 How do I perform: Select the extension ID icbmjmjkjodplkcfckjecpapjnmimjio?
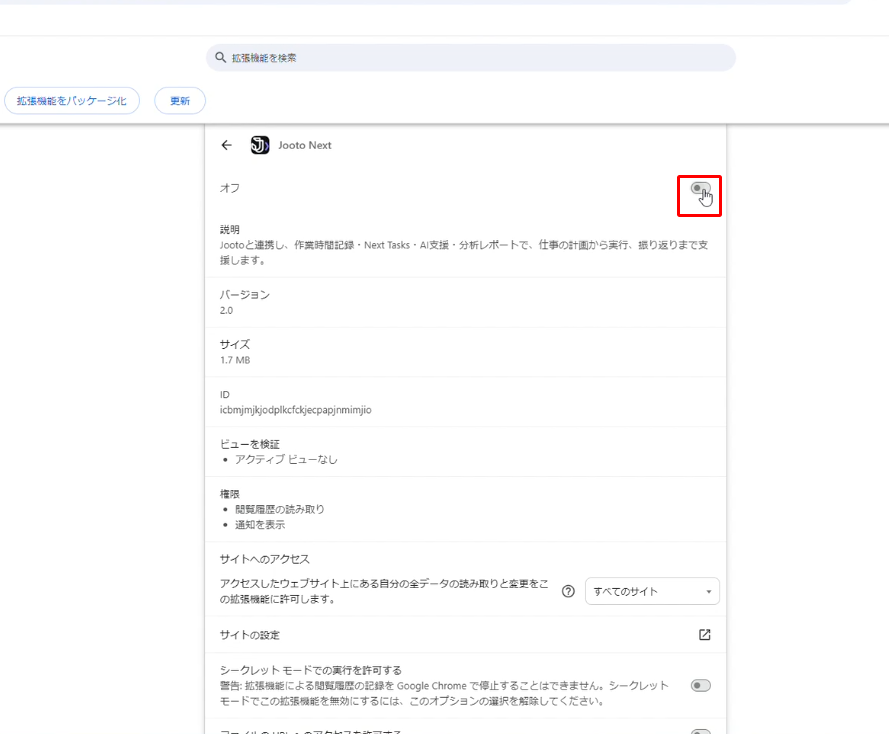coord(295,410)
